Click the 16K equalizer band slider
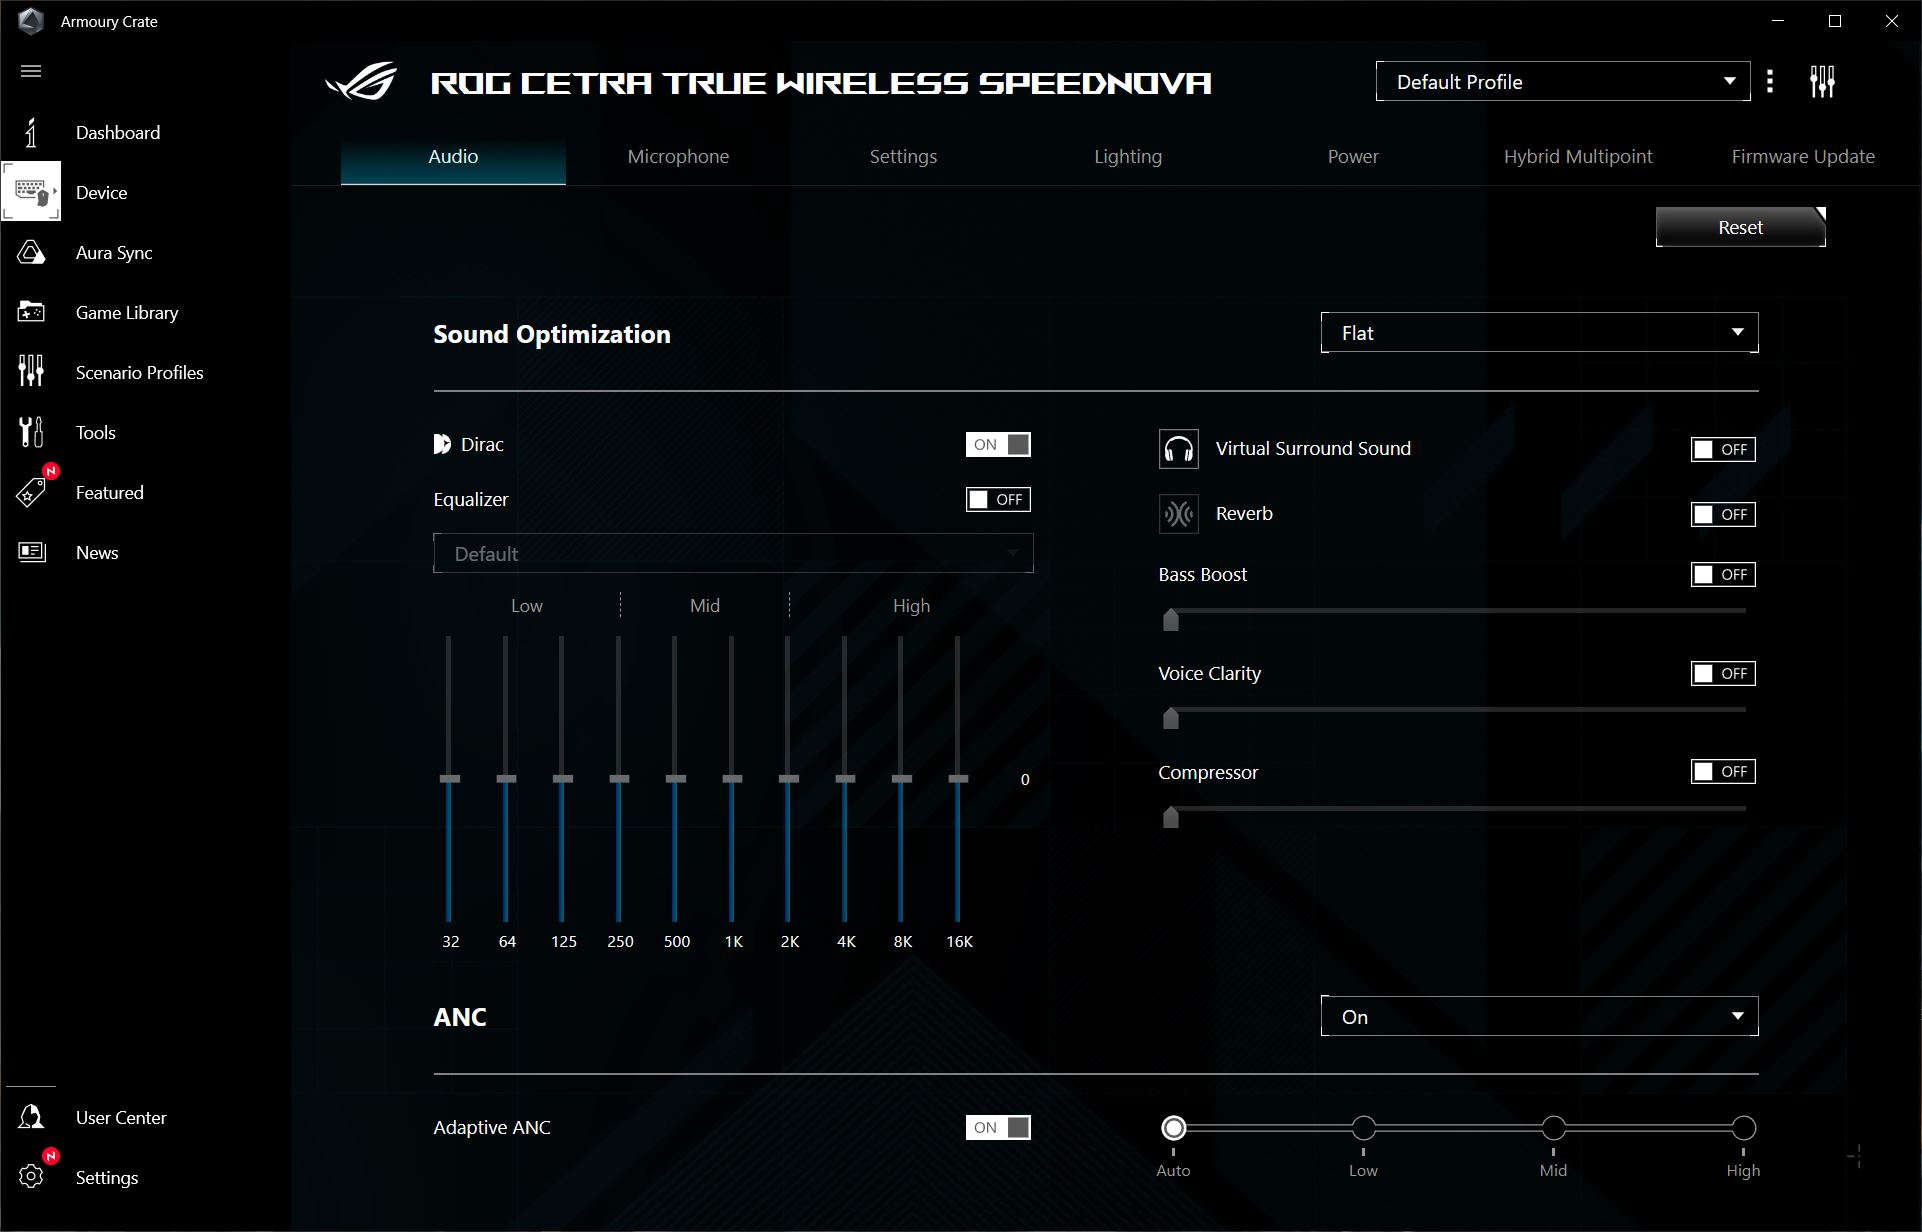Viewport: 1922px width, 1232px height. click(x=958, y=778)
